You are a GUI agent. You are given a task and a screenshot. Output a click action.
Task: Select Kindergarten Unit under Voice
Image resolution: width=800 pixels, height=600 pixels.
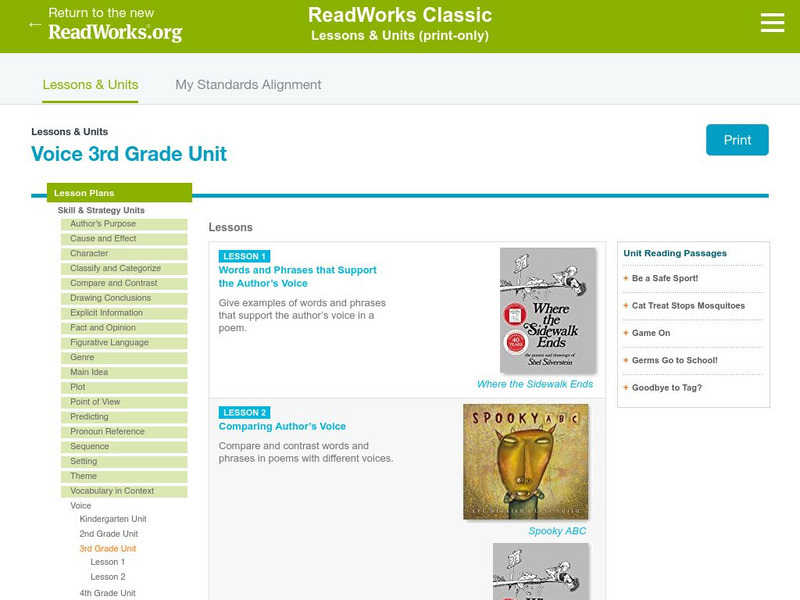113,519
